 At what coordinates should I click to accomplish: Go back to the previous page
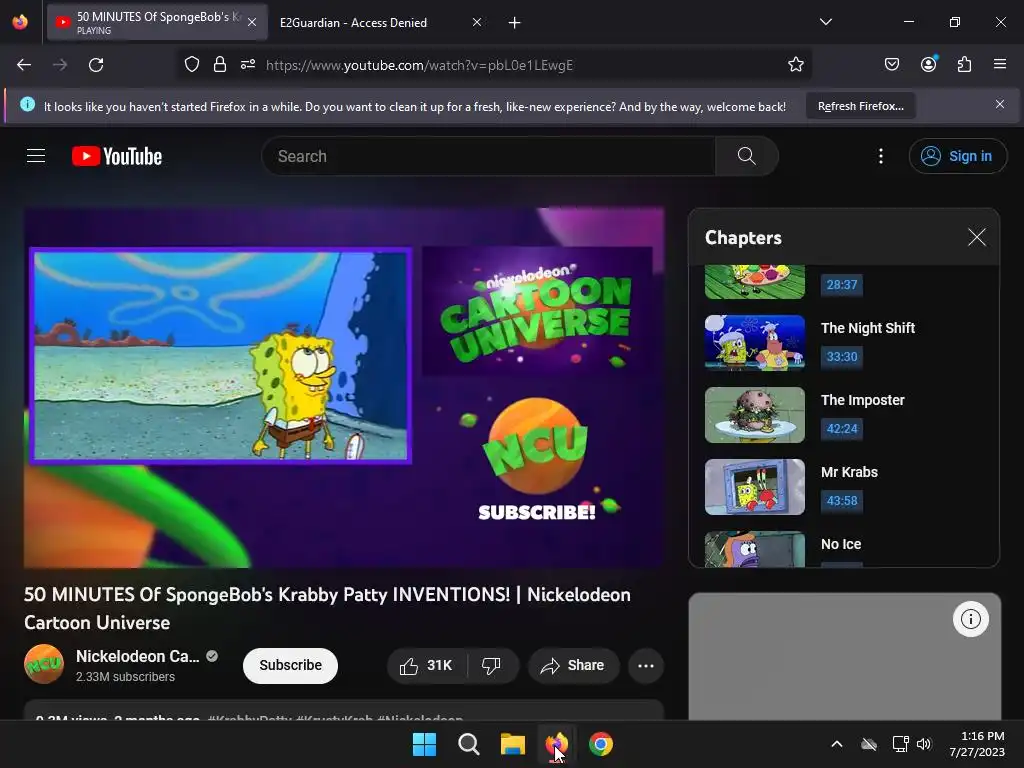(24, 65)
